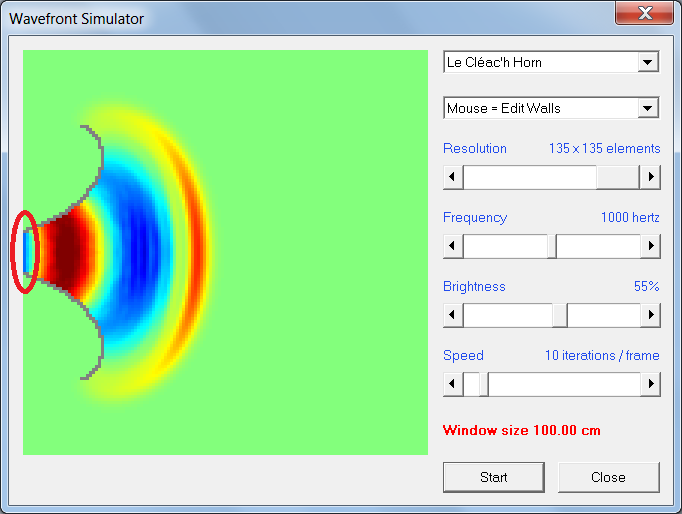
Task: Click the 1000 hertz value
Action: pos(630,217)
